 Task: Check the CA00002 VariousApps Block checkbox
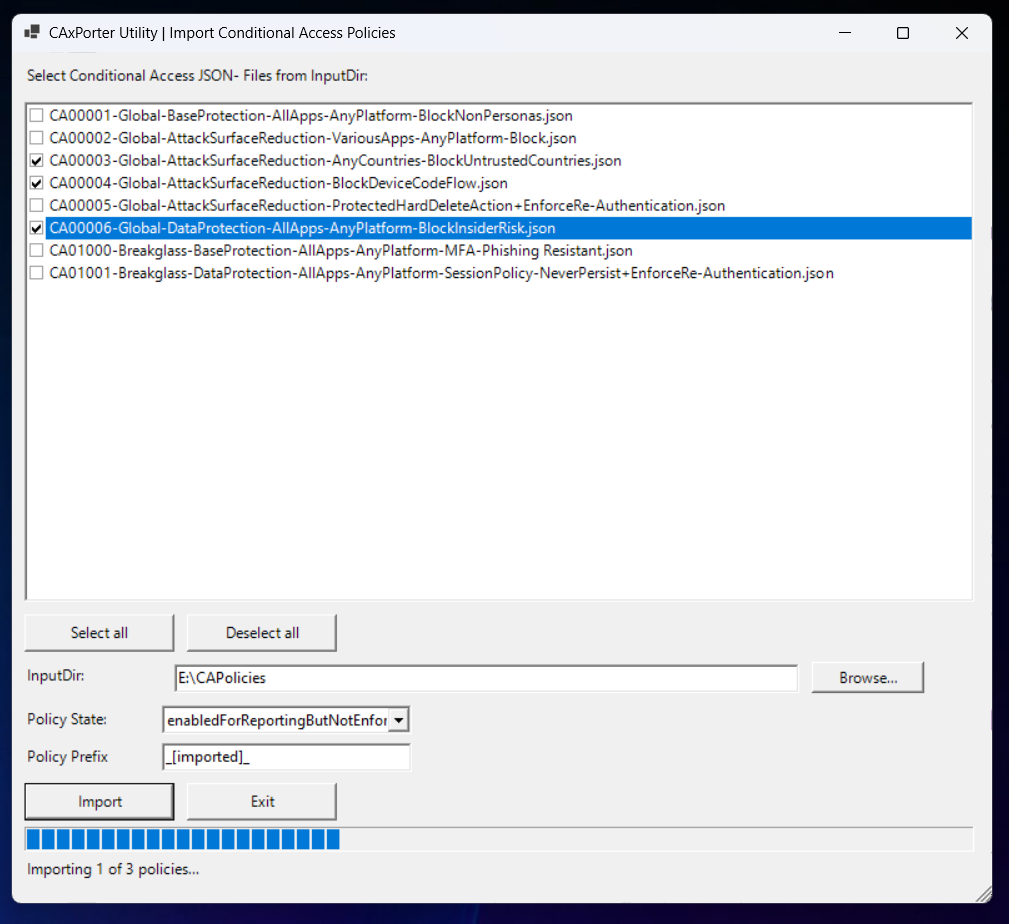37,138
